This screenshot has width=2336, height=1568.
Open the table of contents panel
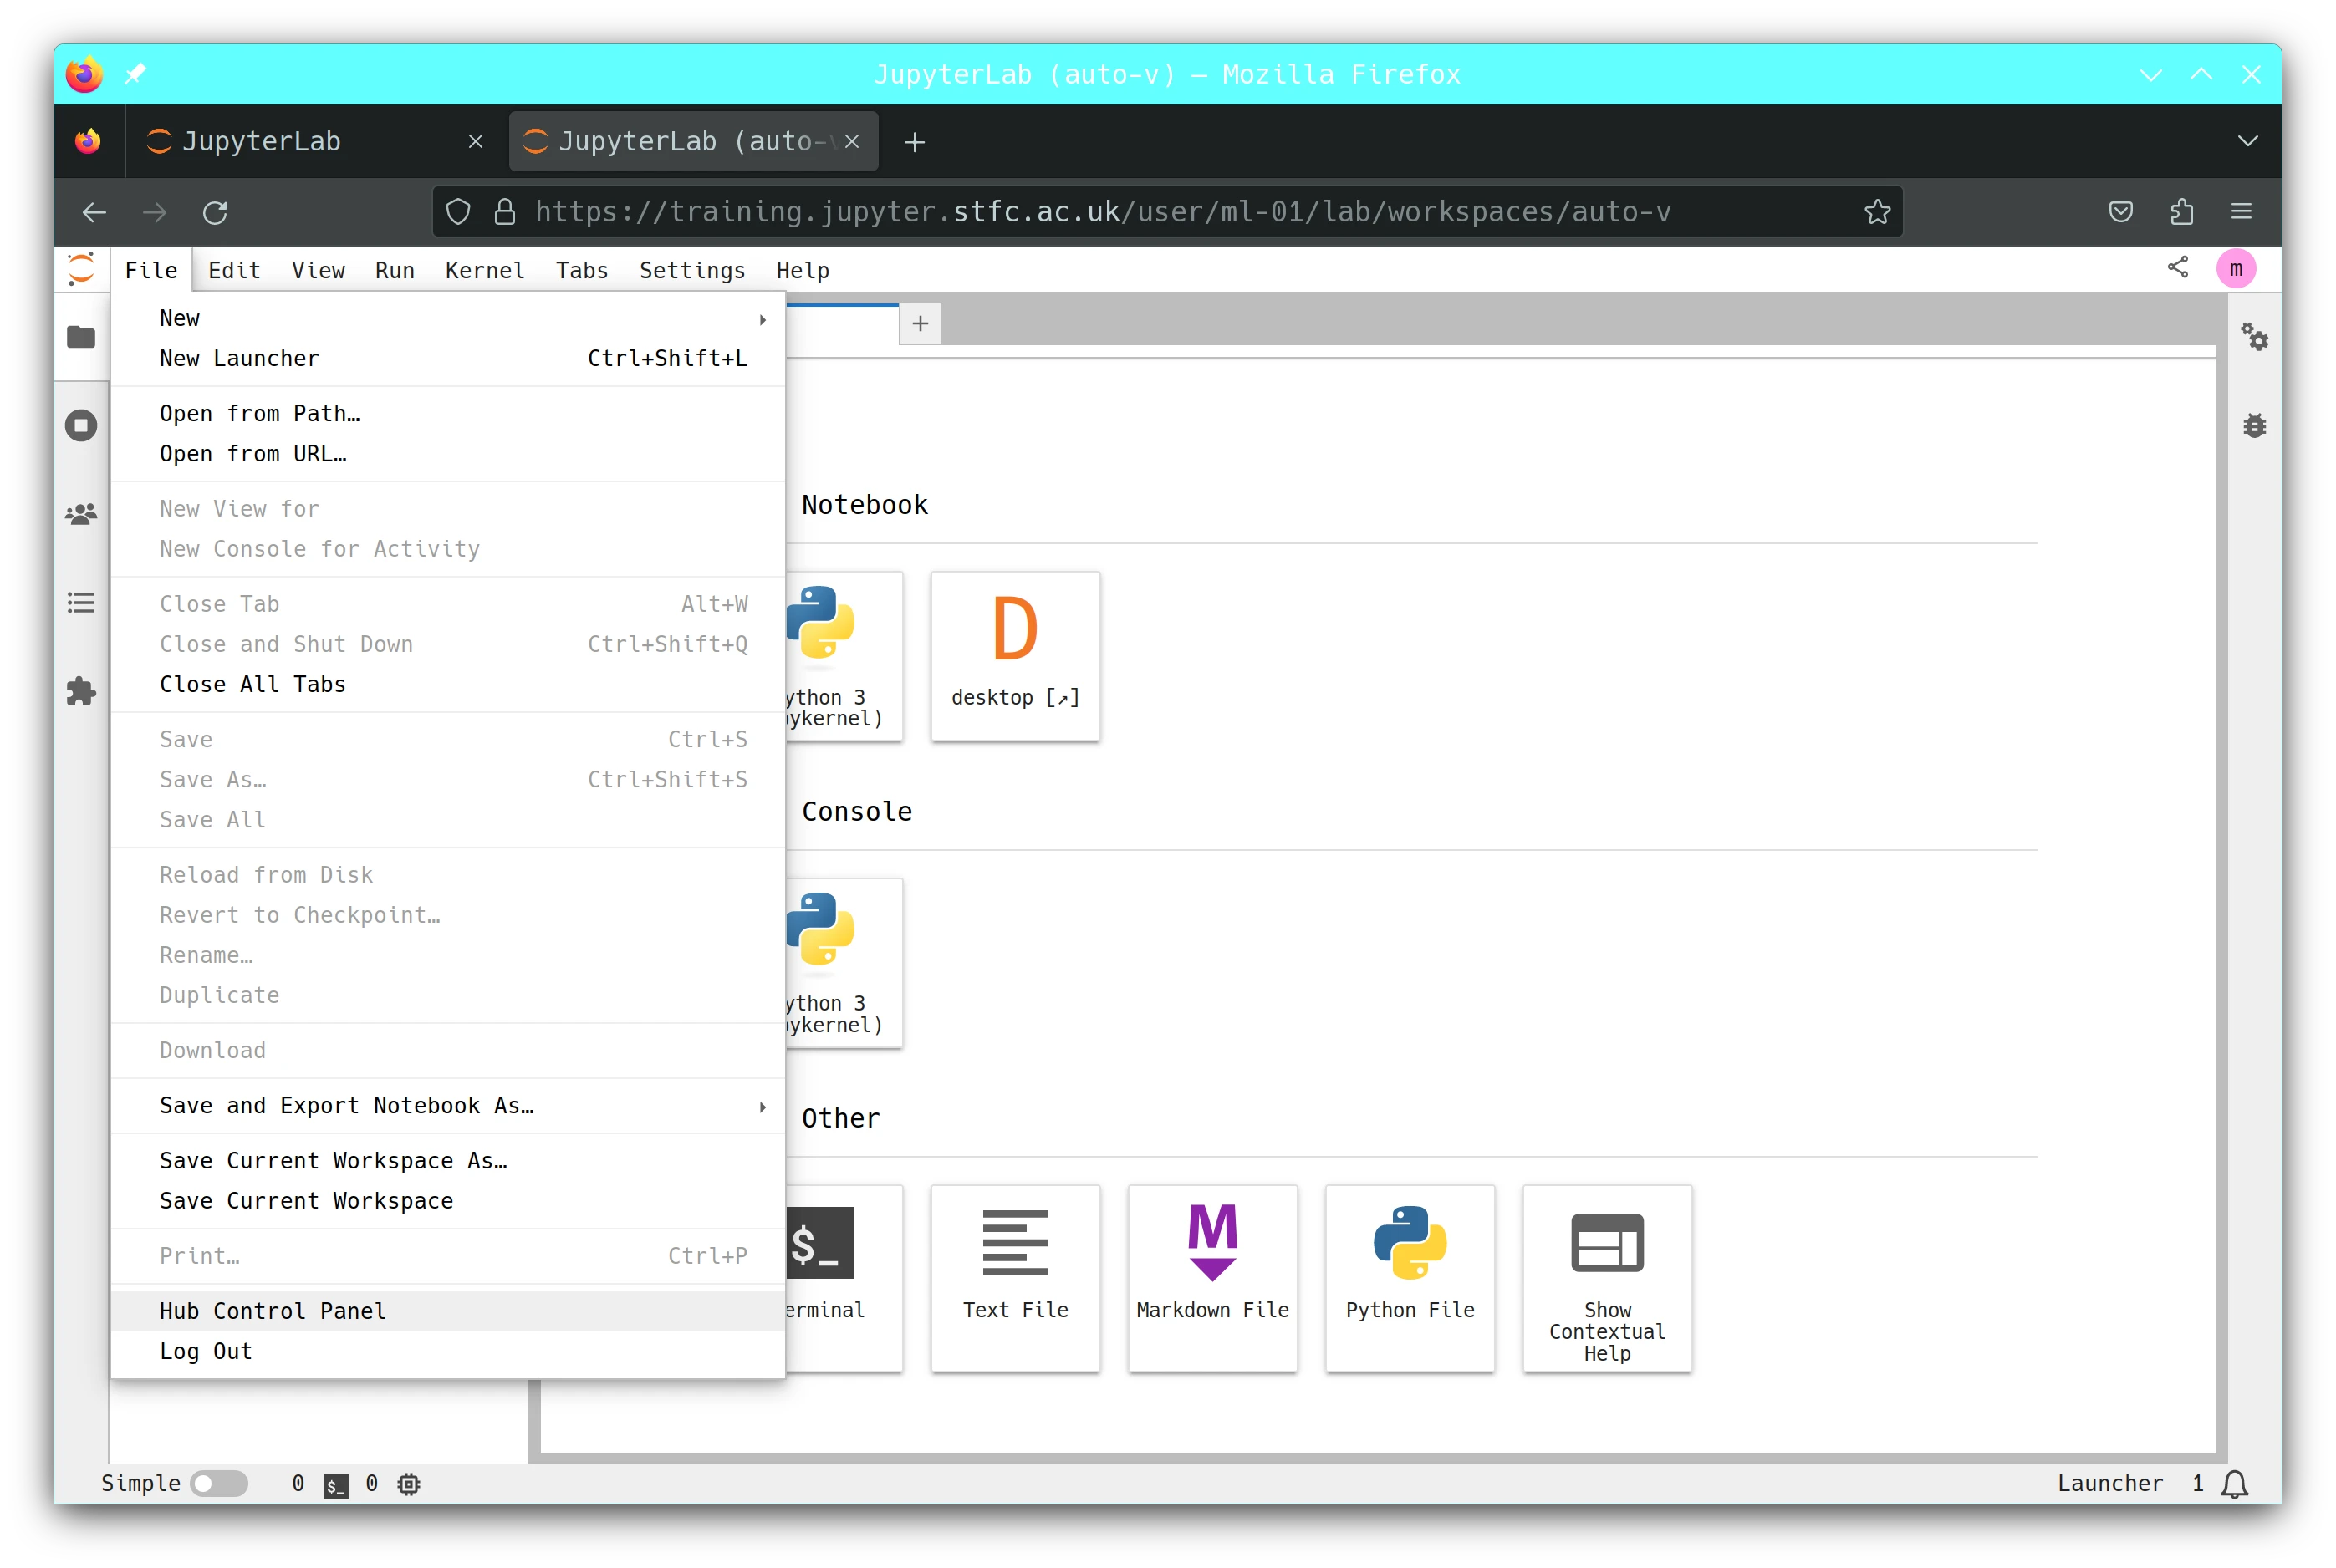(81, 603)
